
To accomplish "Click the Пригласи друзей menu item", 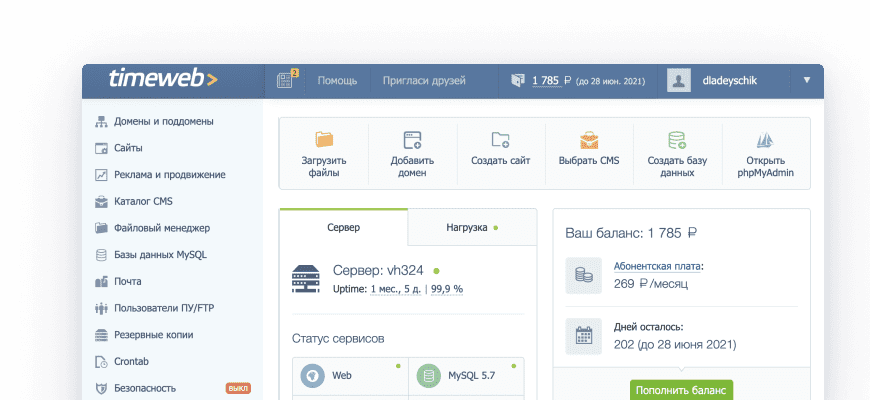I will [424, 80].
